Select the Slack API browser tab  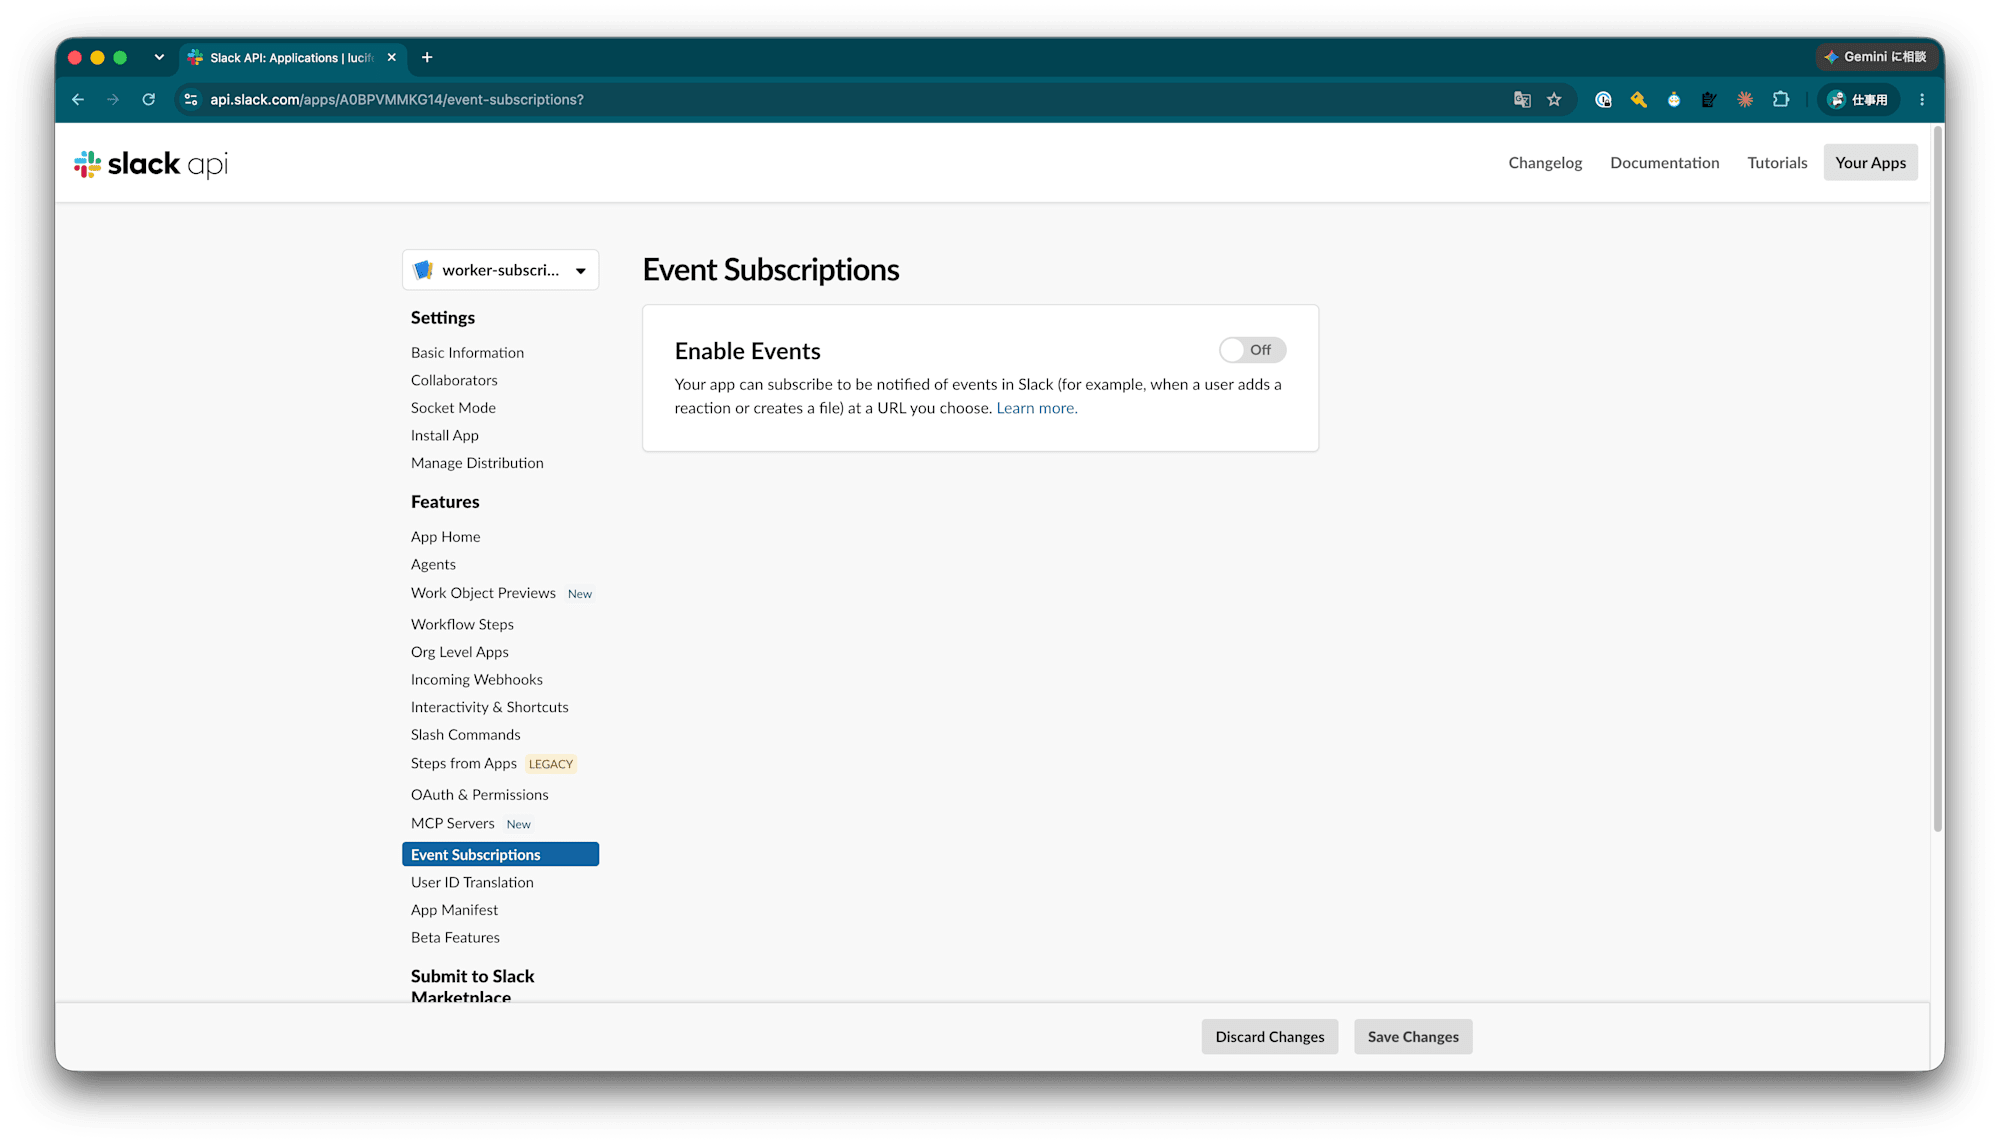(292, 58)
